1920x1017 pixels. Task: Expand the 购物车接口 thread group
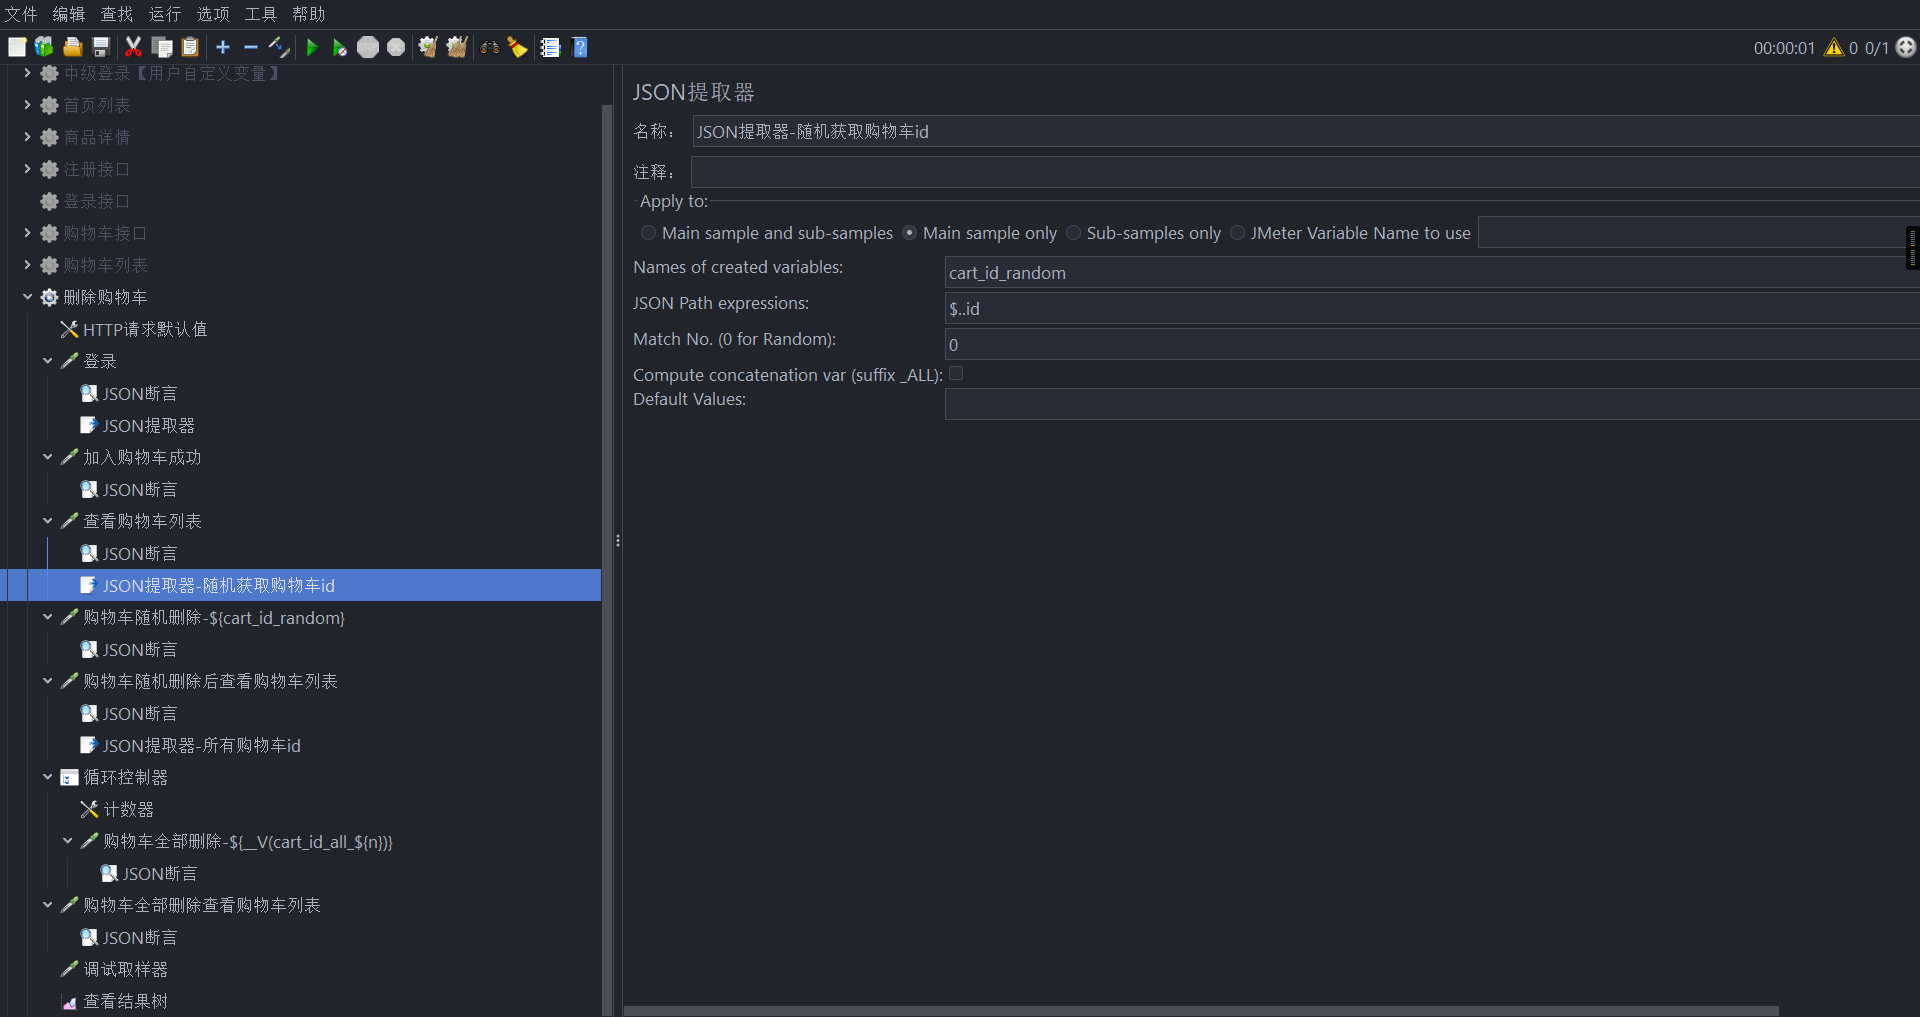[x=27, y=233]
